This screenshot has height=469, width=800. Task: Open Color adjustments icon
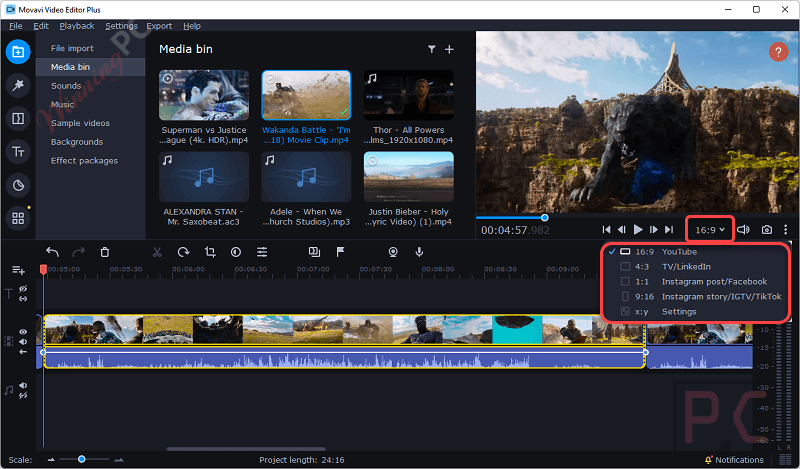coord(236,252)
